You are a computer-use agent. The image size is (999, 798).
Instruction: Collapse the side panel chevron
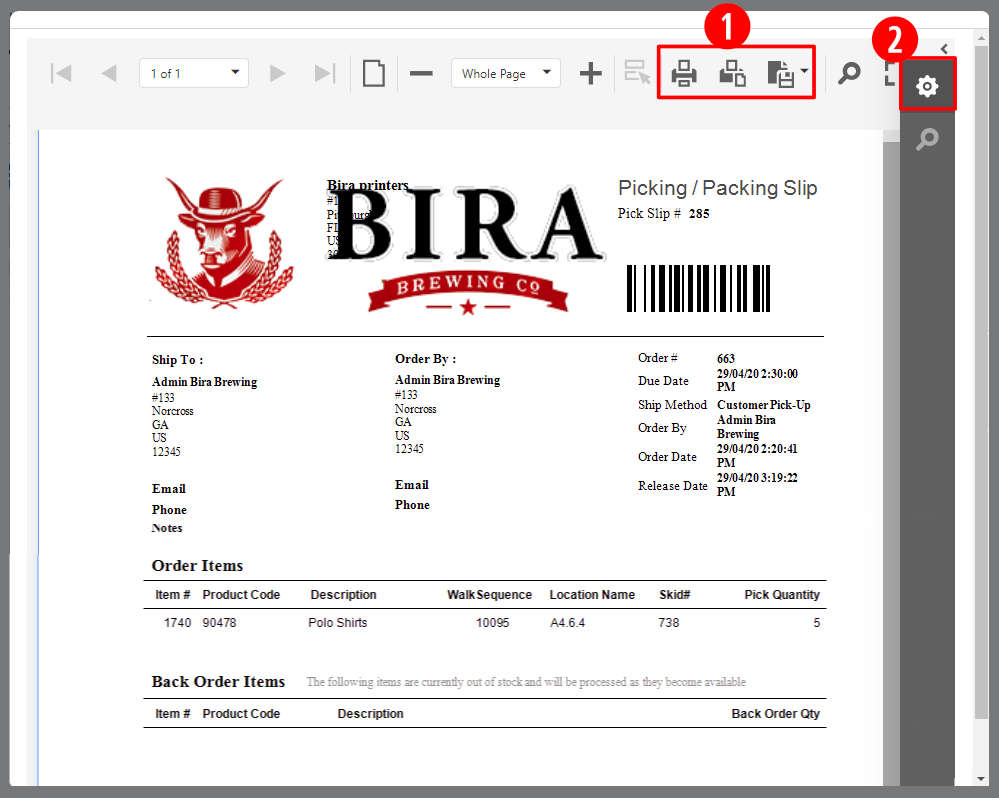944,48
